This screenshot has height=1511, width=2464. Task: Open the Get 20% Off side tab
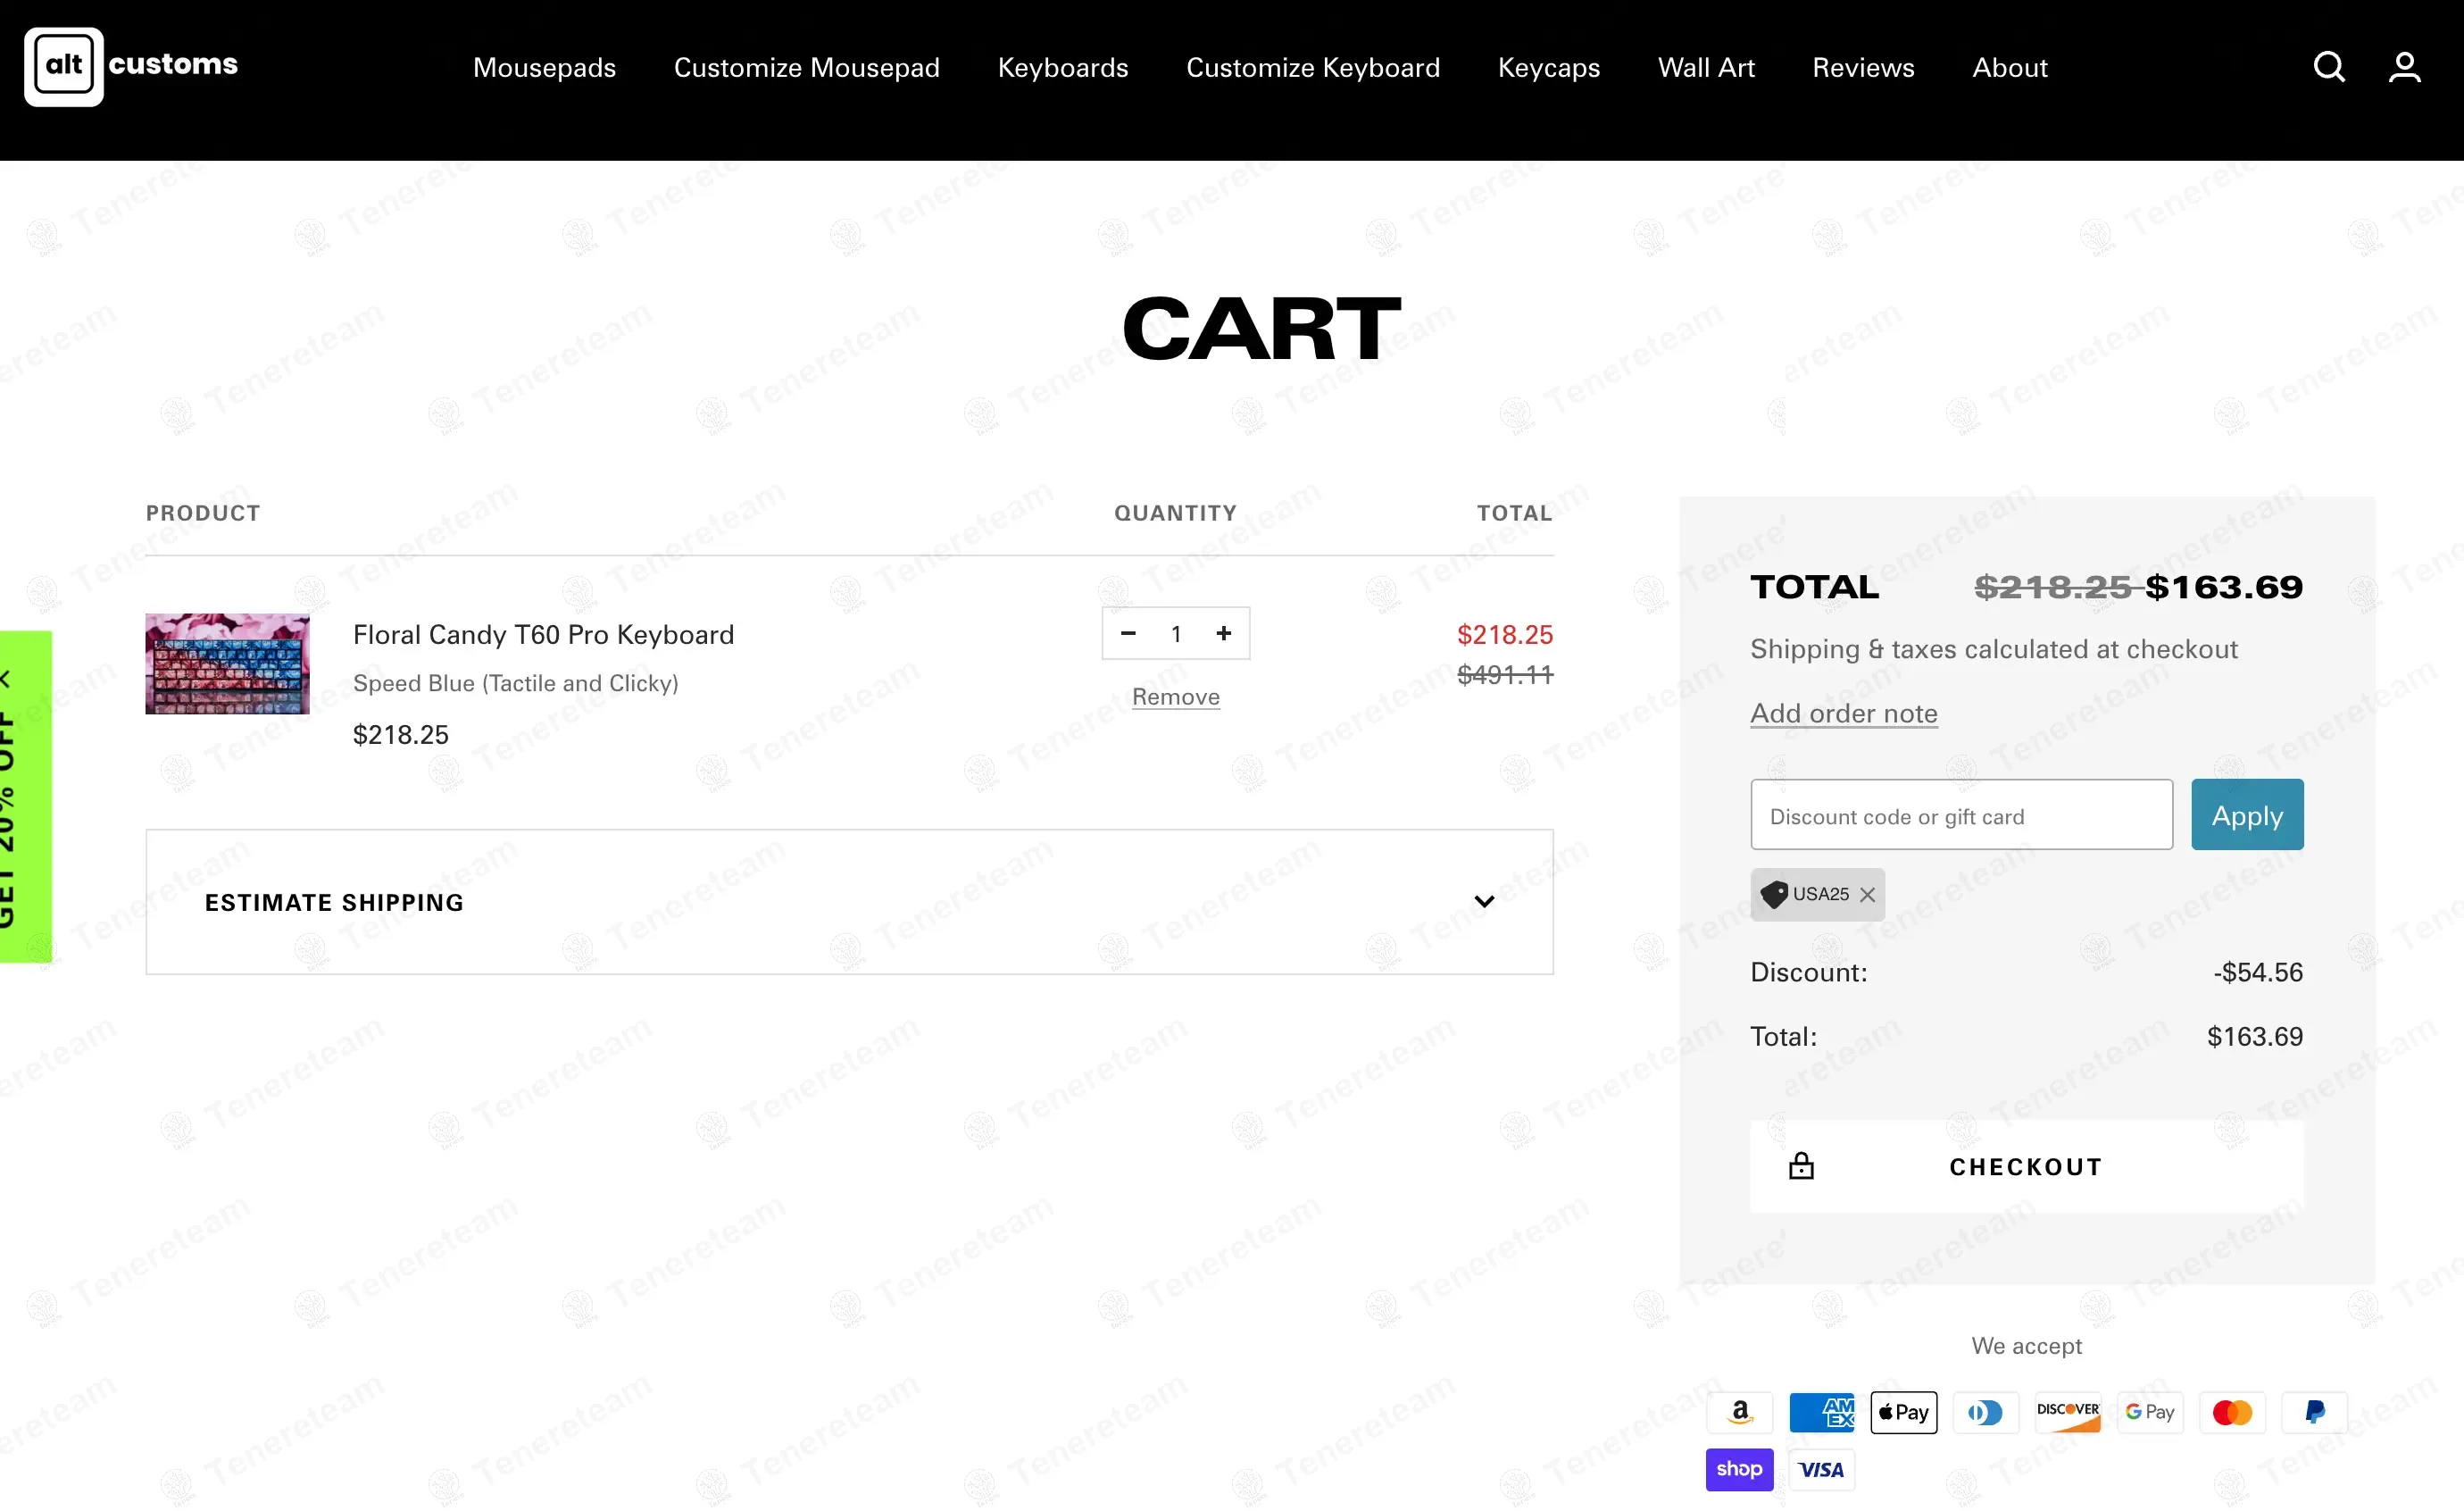25,797
